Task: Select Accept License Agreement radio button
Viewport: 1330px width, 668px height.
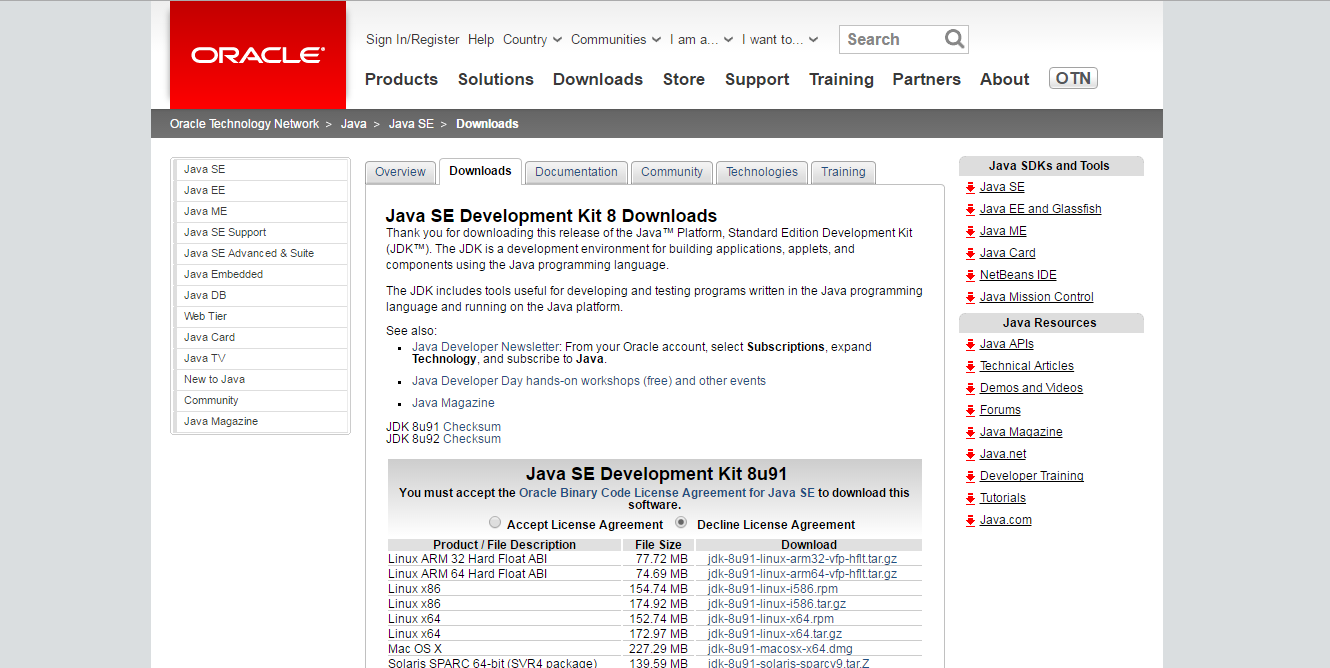Action: pyautogui.click(x=495, y=522)
